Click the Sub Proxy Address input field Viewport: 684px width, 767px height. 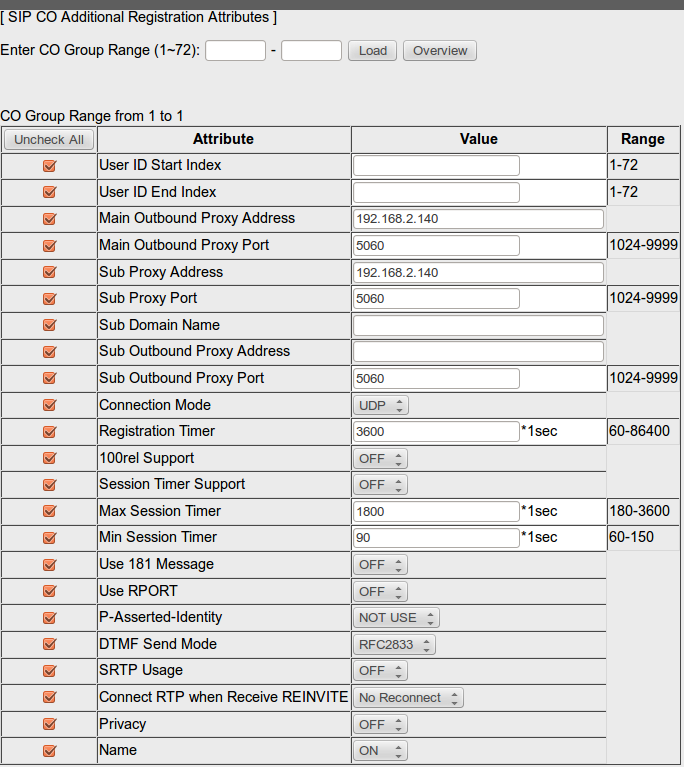[478, 272]
